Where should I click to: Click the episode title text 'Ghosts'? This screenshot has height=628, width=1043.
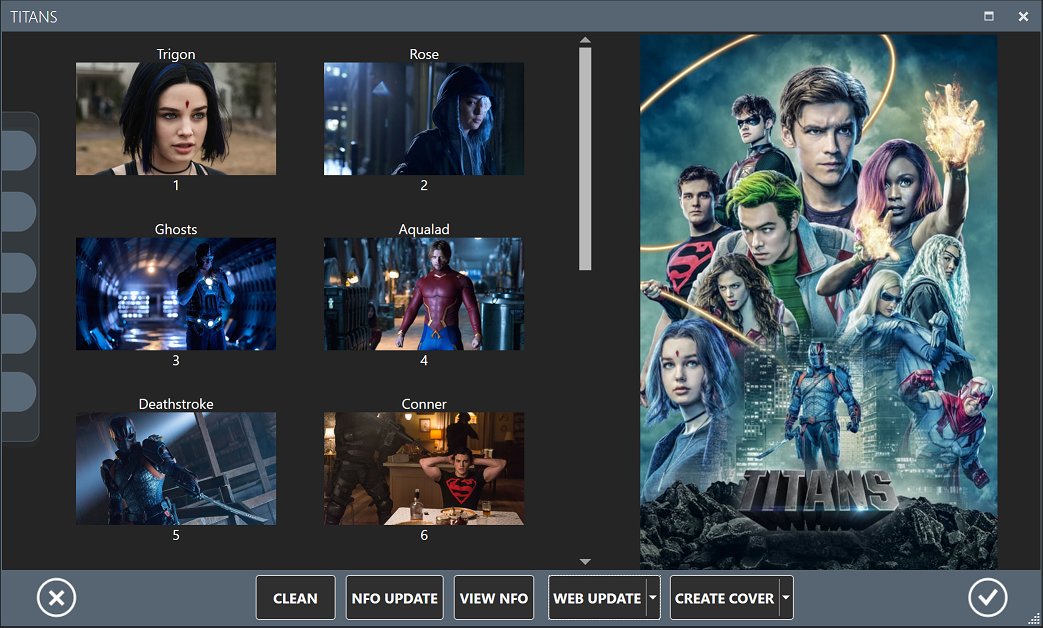tap(176, 229)
